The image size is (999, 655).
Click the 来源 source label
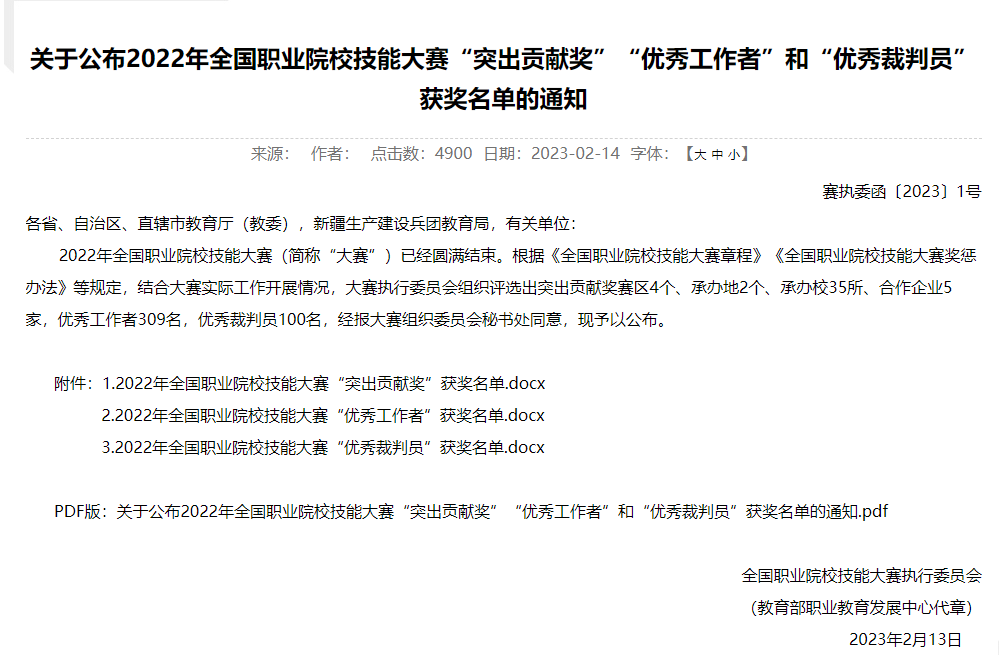point(269,154)
